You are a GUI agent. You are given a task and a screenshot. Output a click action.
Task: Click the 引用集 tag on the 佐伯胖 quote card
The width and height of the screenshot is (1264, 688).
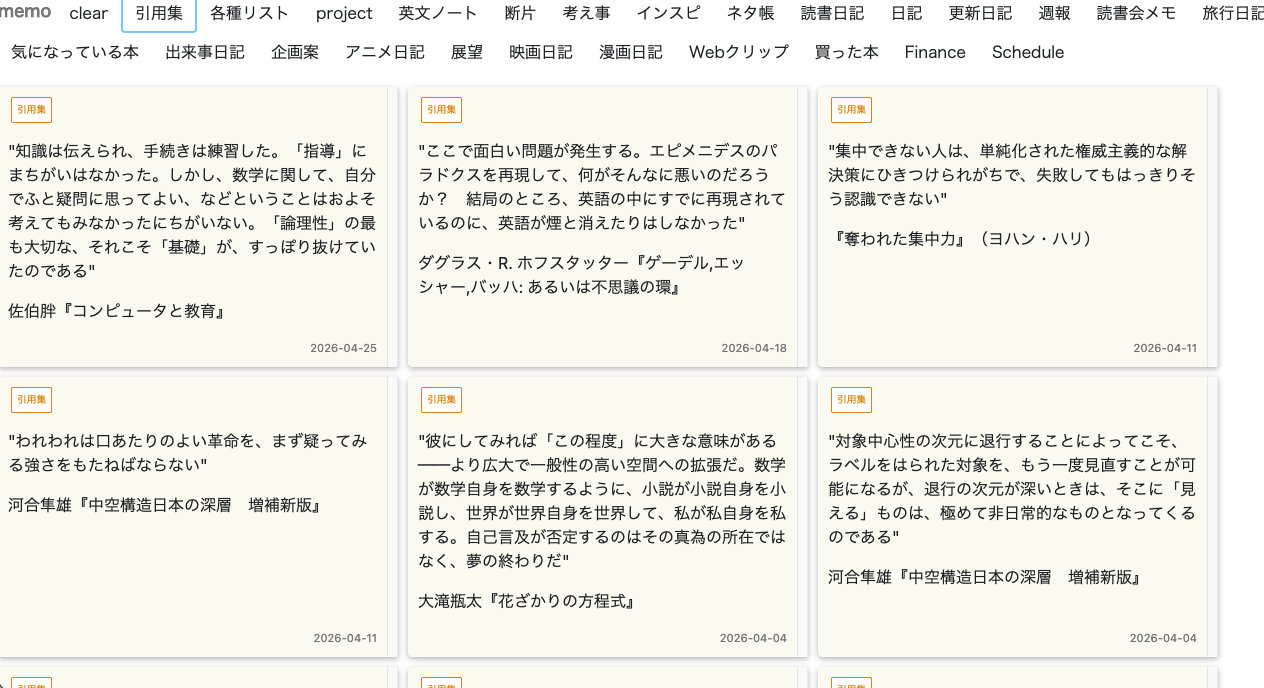coord(31,109)
